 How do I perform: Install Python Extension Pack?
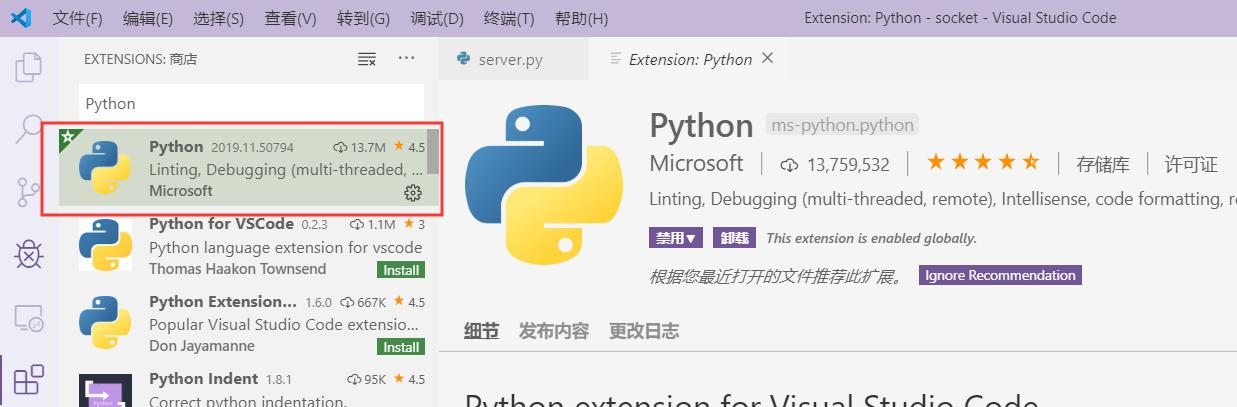point(401,347)
